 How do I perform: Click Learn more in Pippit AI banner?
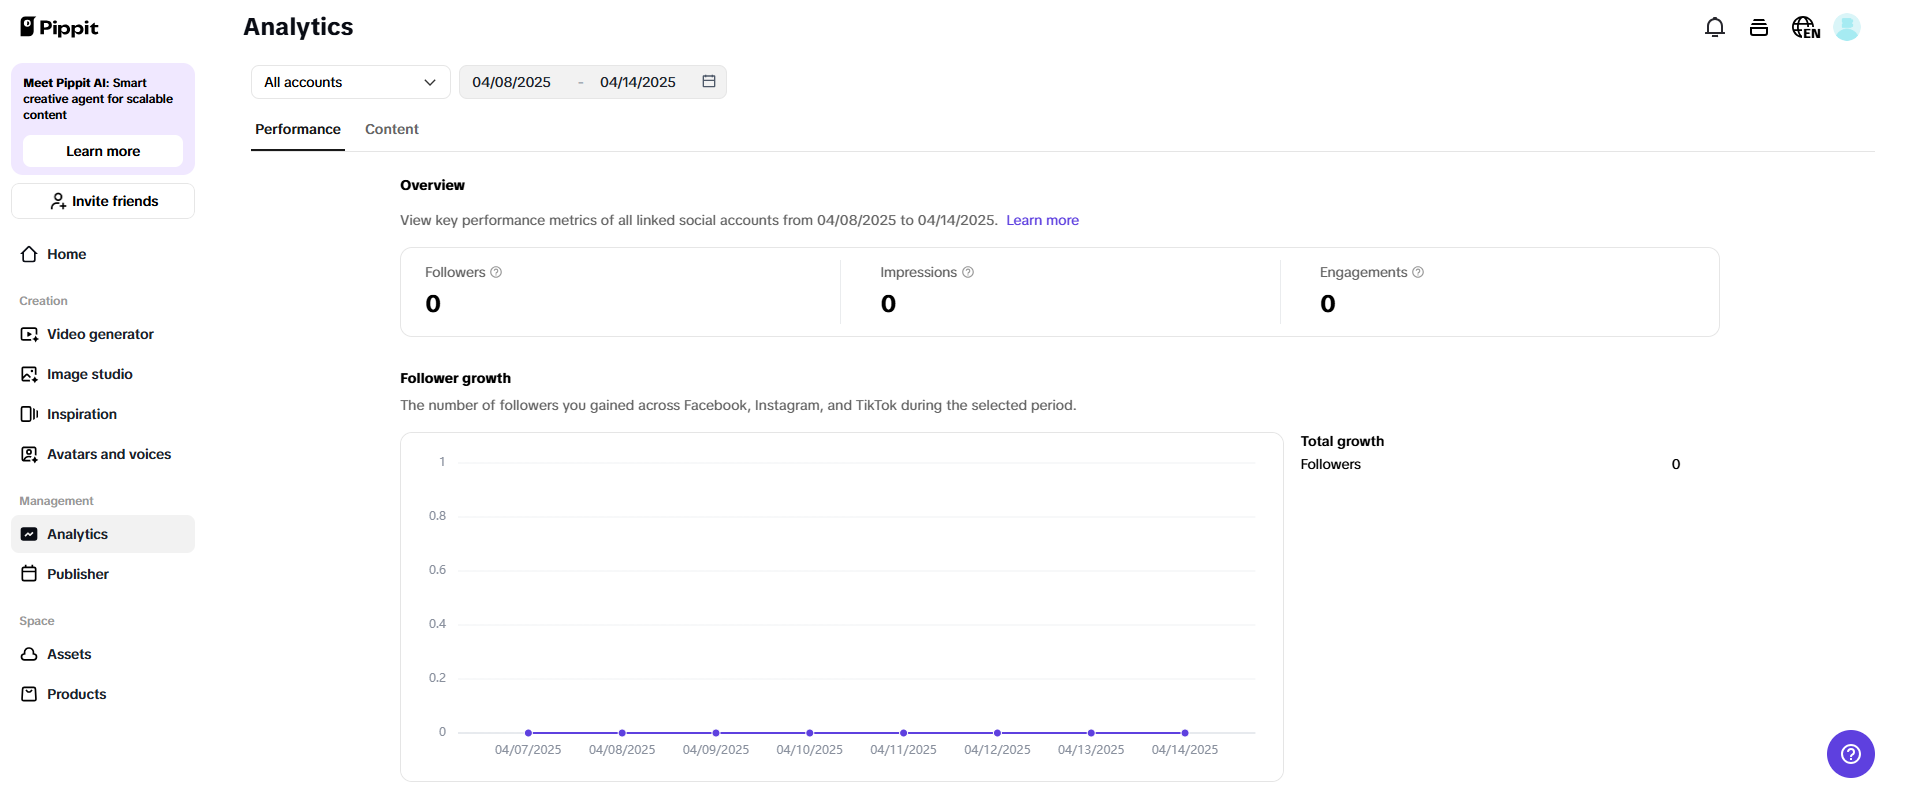(103, 151)
